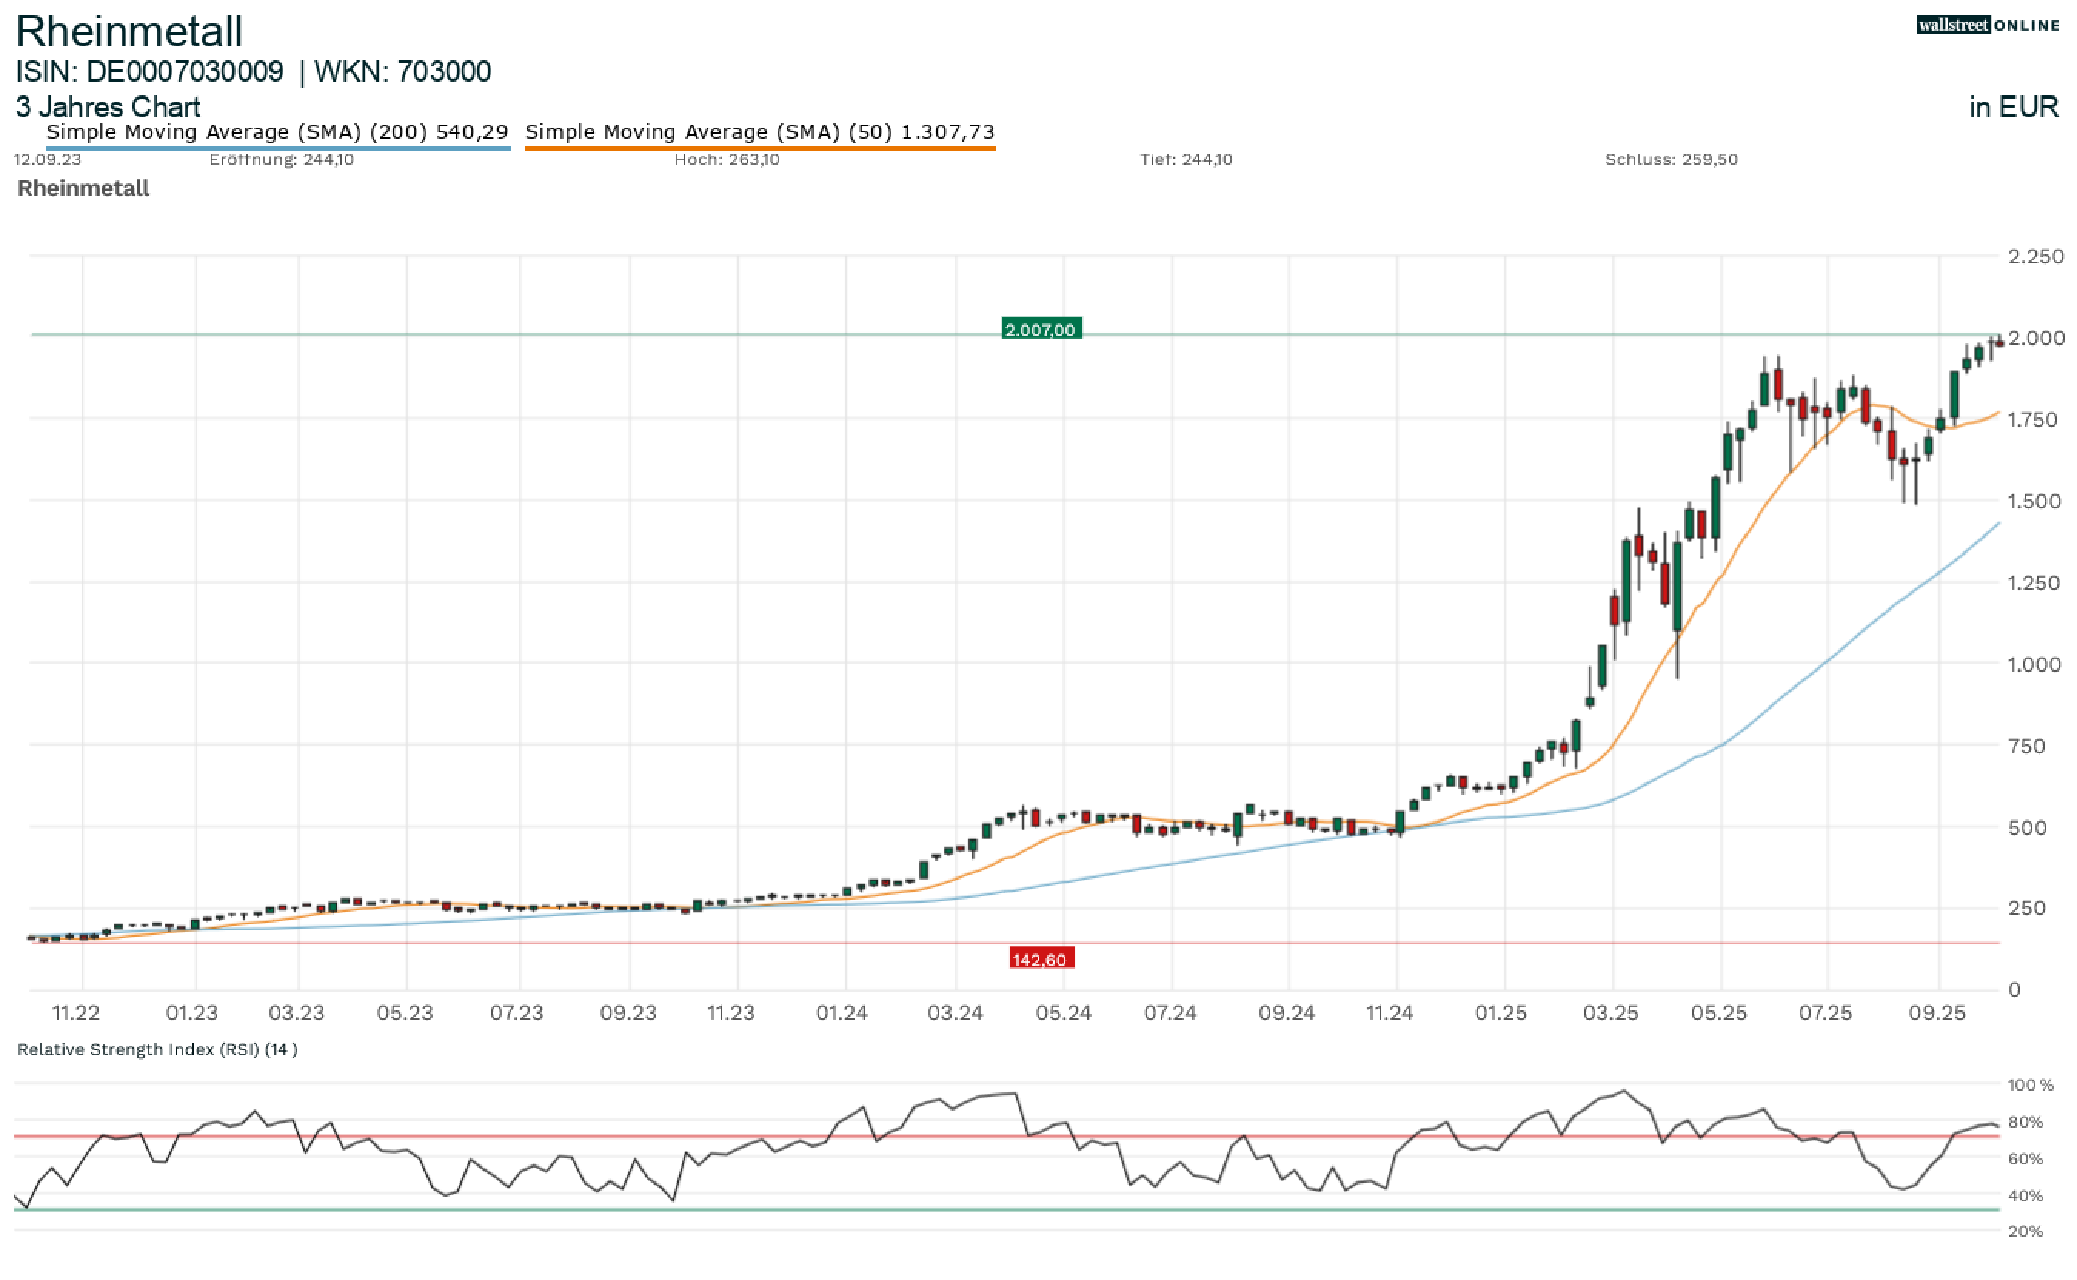Click the Rheinmetall chart title

[129, 31]
